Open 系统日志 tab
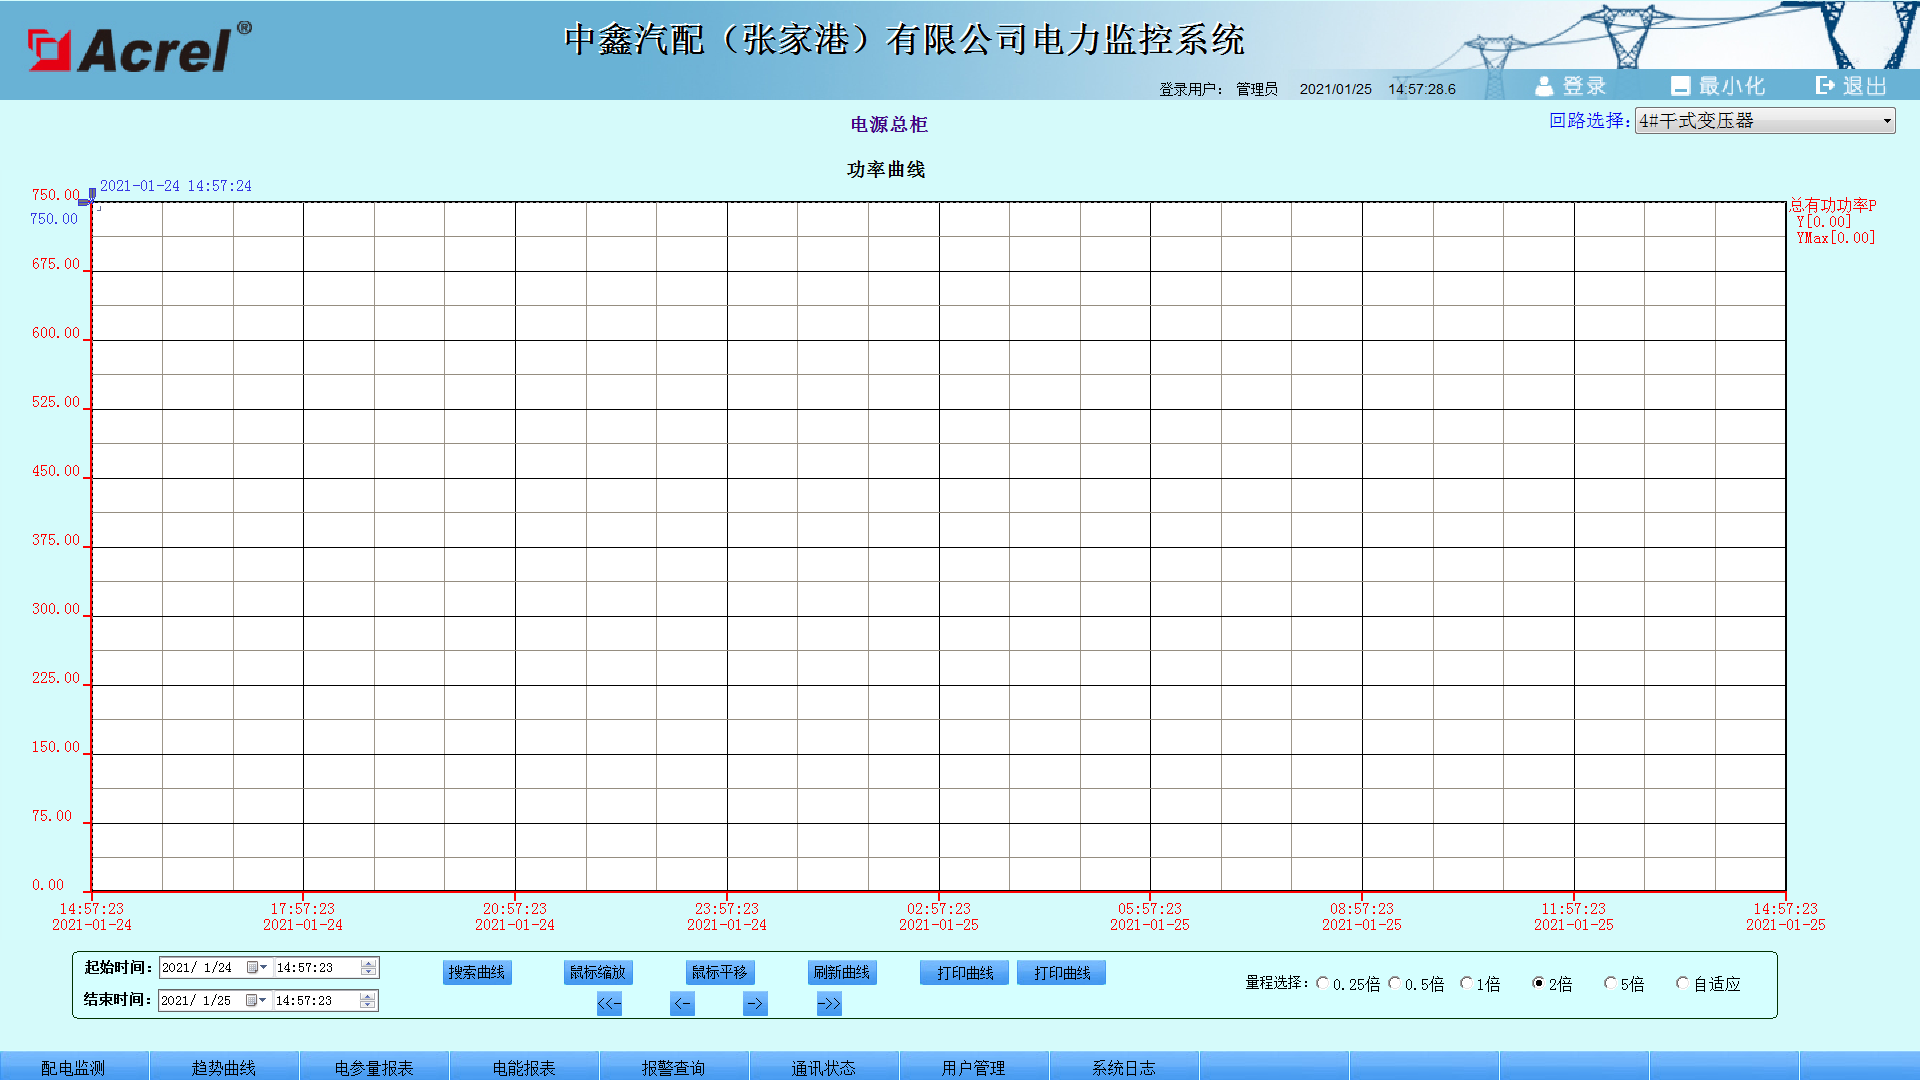 point(1124,1067)
